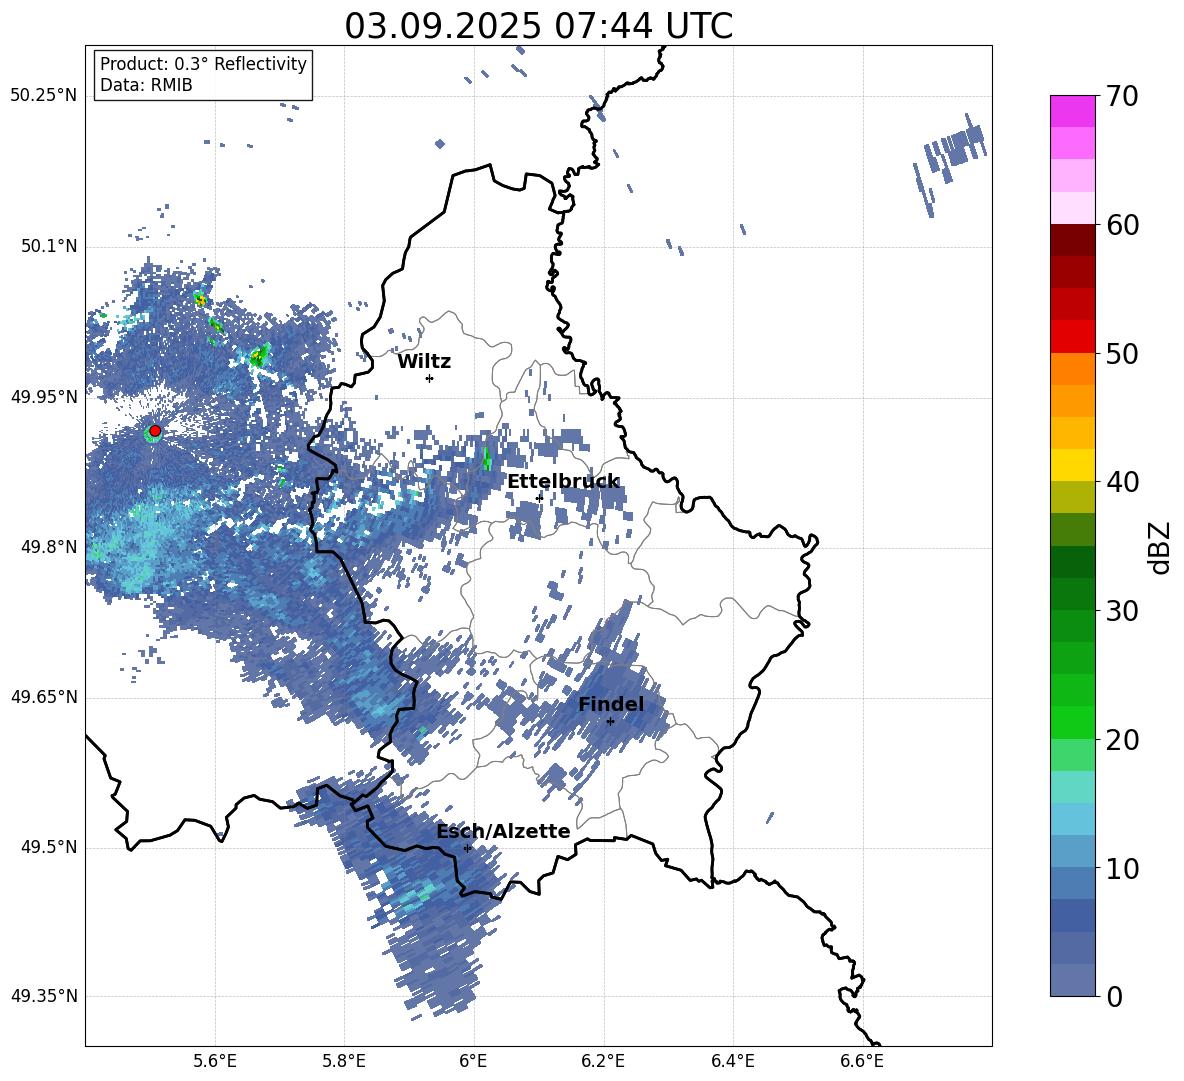This screenshot has width=1184, height=1081.
Task: Click the 50 tick on the colorbar
Action: pos(1121,353)
